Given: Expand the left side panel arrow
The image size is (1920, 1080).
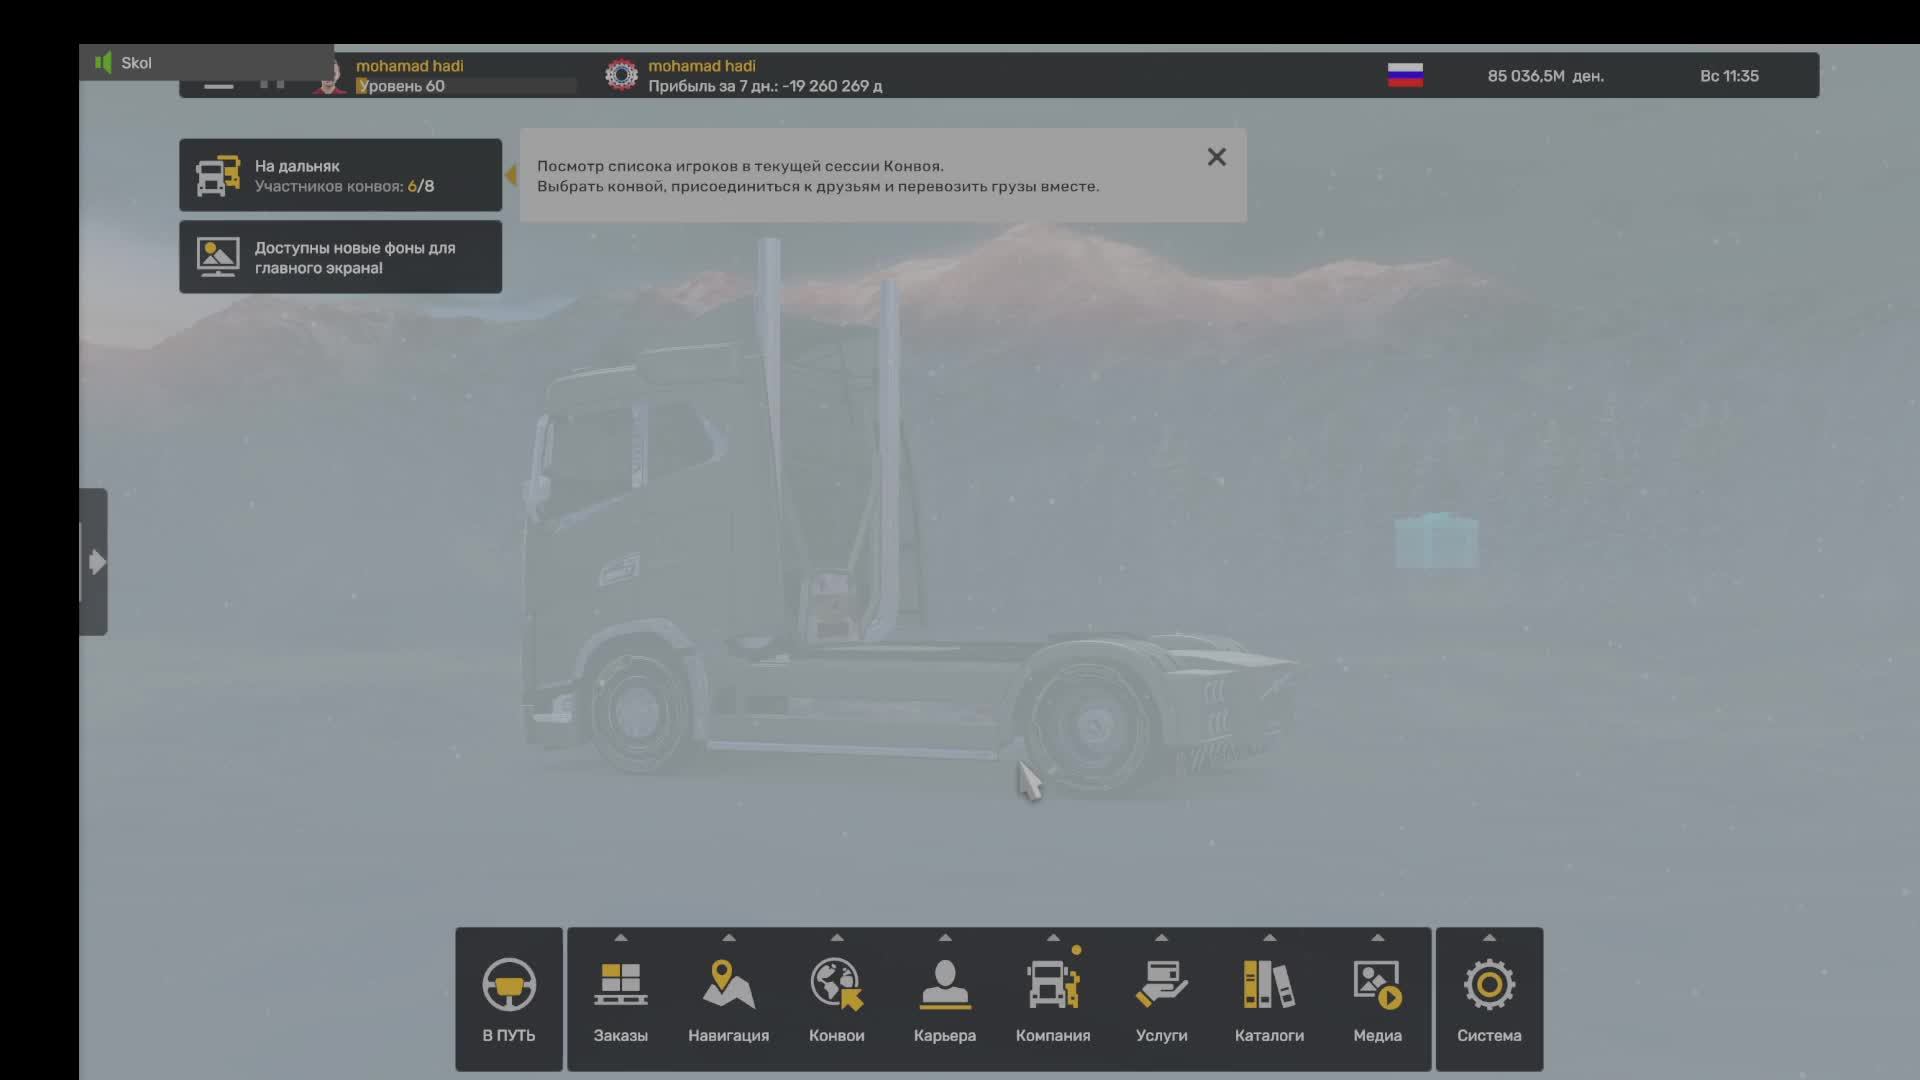Looking at the screenshot, I should coord(94,562).
